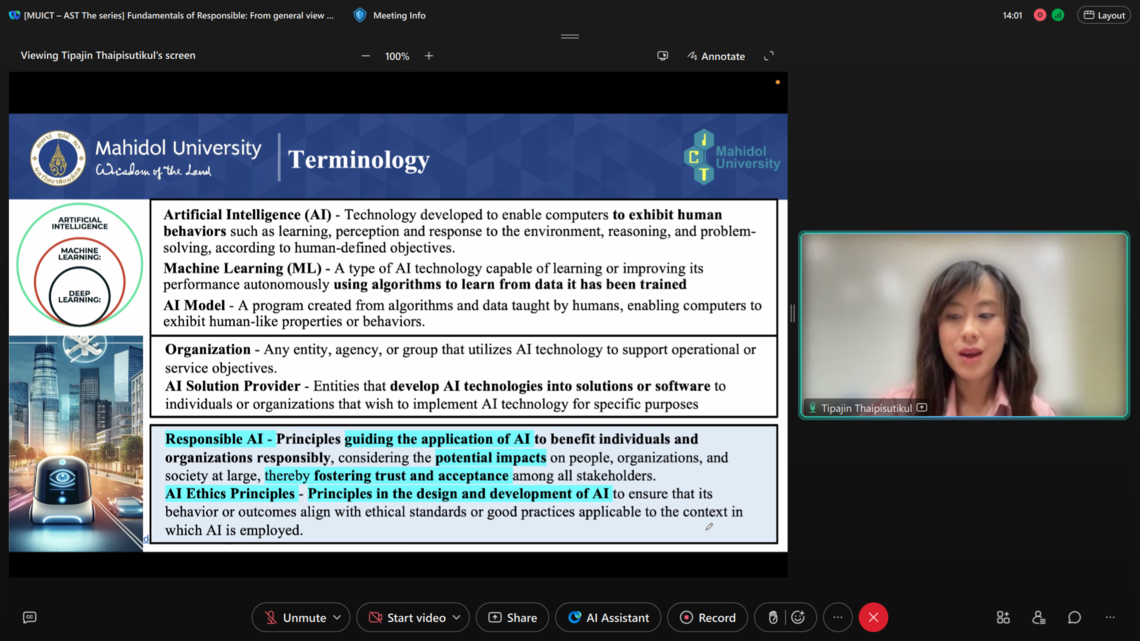
Task: Open more options in the center toolbar
Action: coord(838,618)
